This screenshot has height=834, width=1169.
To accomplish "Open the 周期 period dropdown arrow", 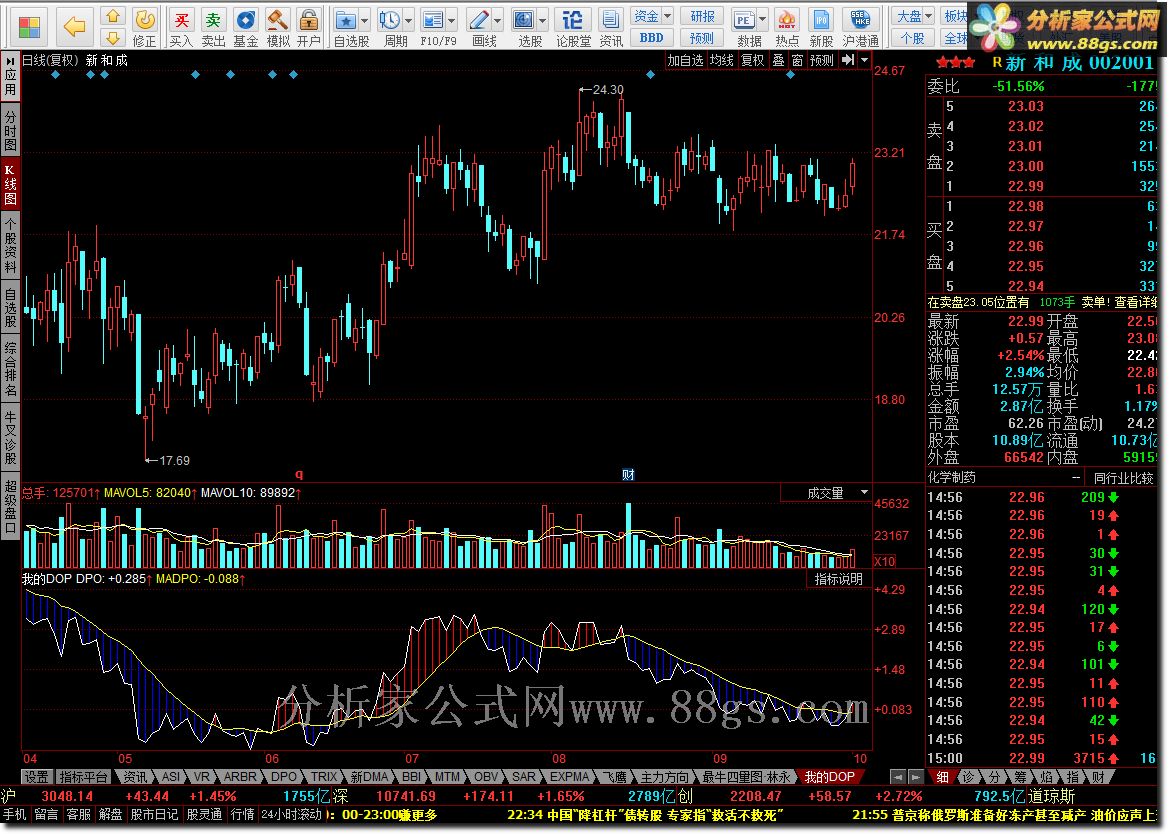I will 408,21.
